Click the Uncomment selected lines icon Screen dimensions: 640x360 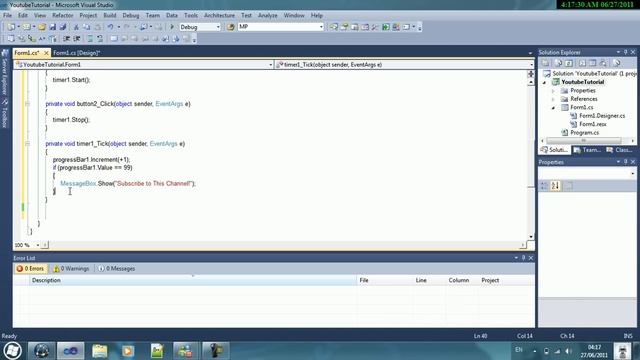100,39
